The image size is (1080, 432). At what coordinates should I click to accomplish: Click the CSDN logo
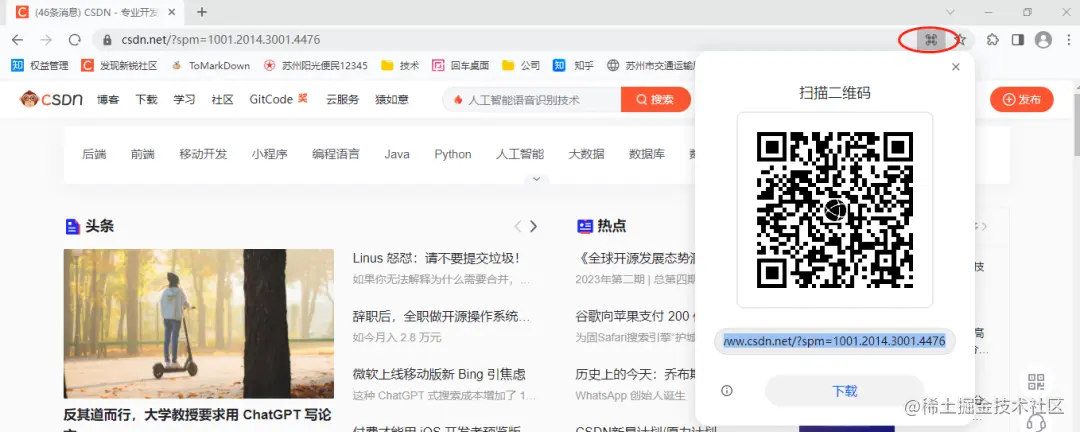click(51, 99)
